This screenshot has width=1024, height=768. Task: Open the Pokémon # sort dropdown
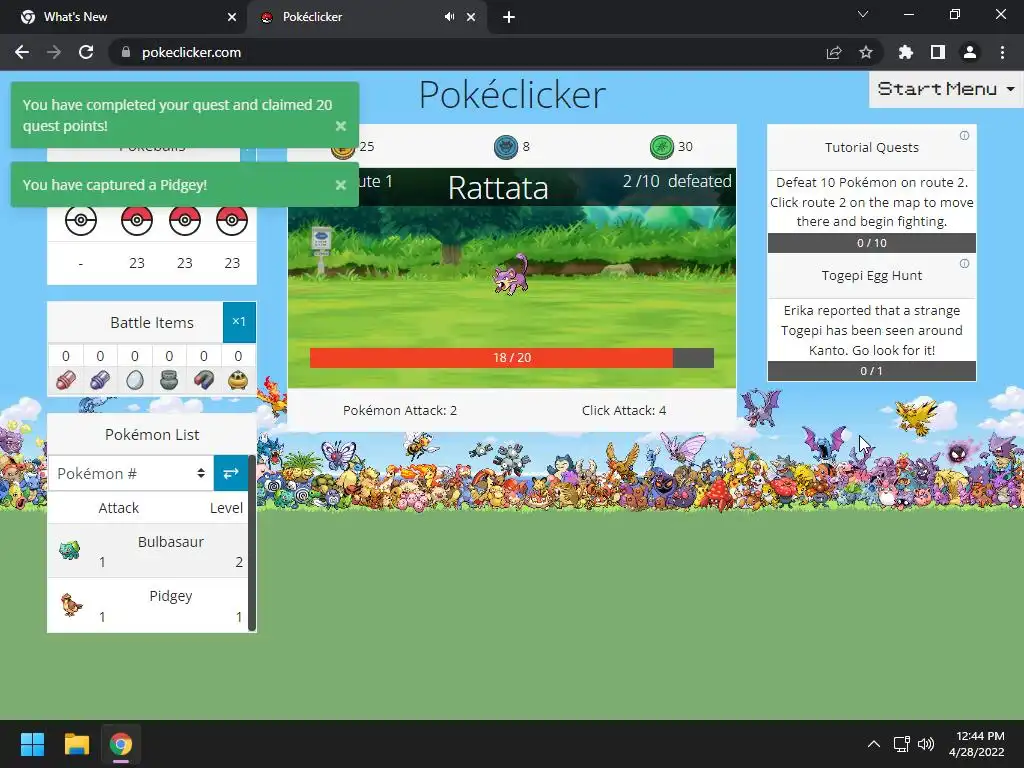click(131, 473)
